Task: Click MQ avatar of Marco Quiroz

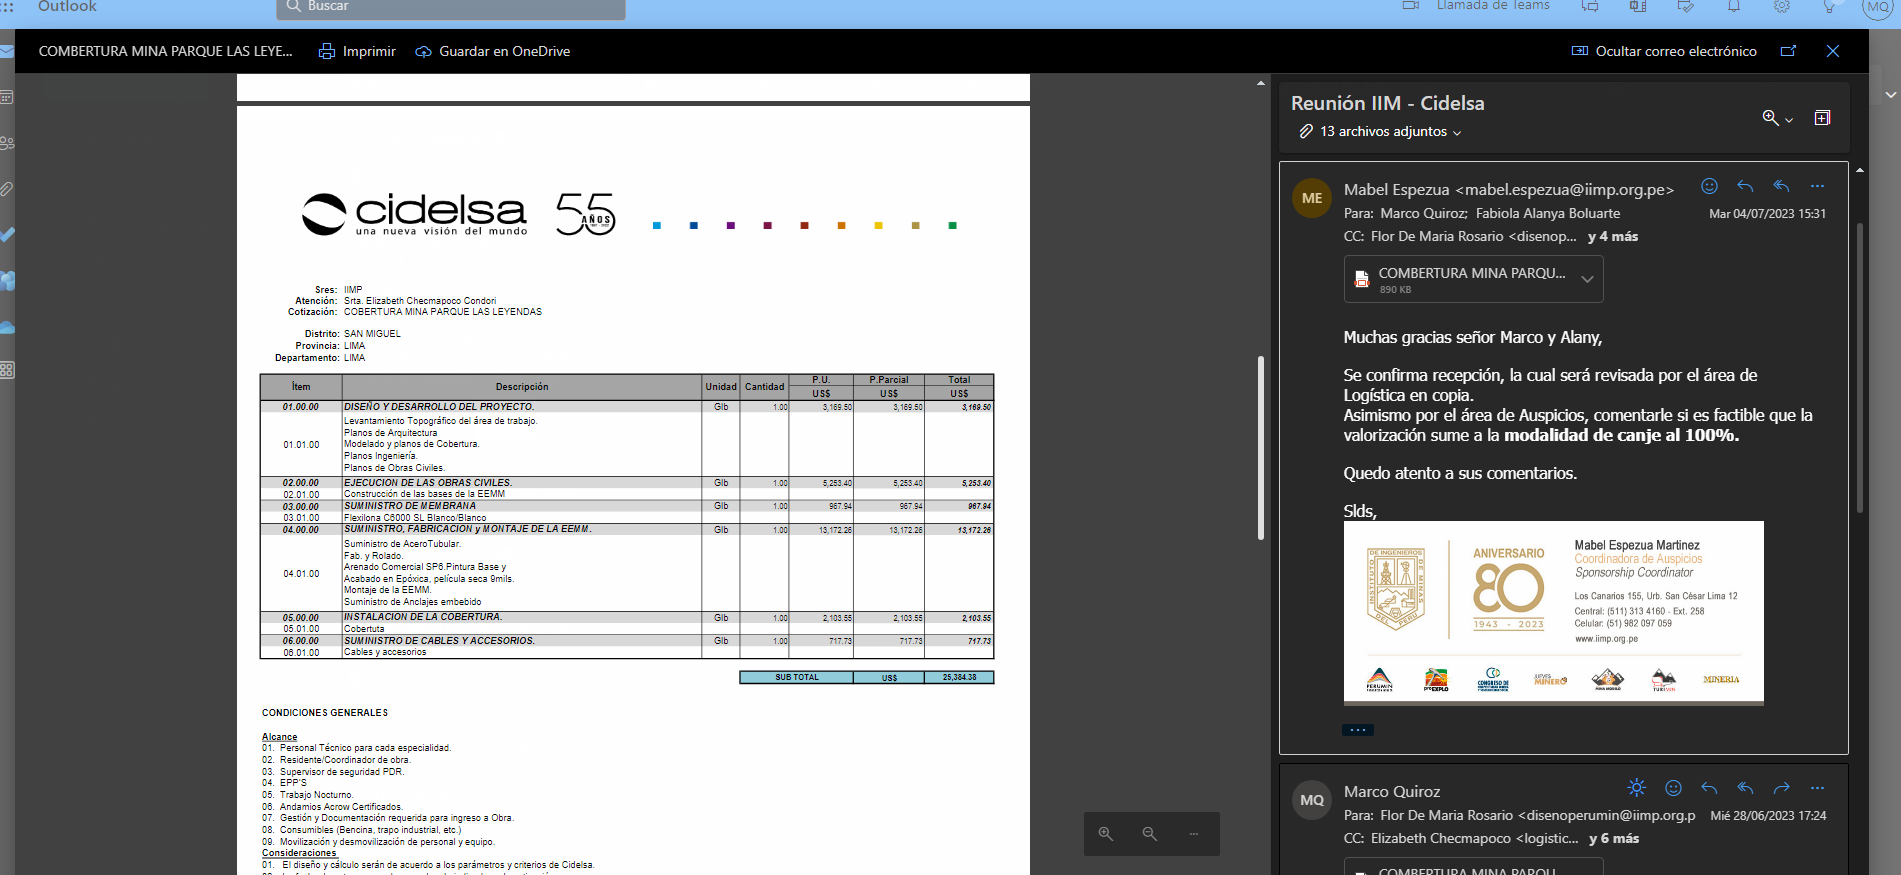Action: [1312, 800]
